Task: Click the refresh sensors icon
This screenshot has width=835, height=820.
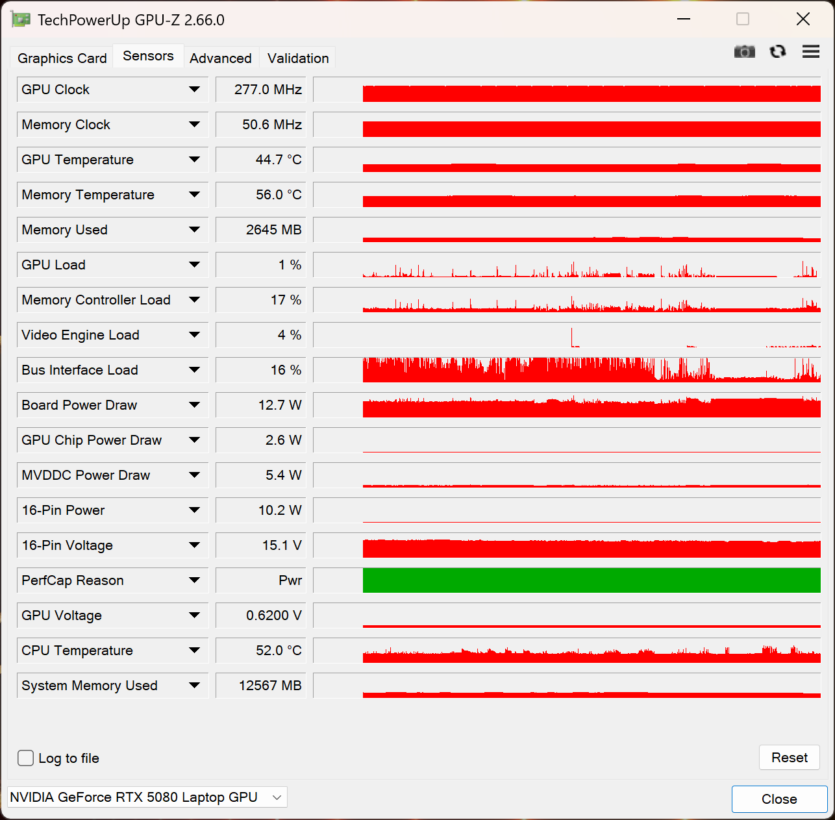Action: click(x=777, y=52)
